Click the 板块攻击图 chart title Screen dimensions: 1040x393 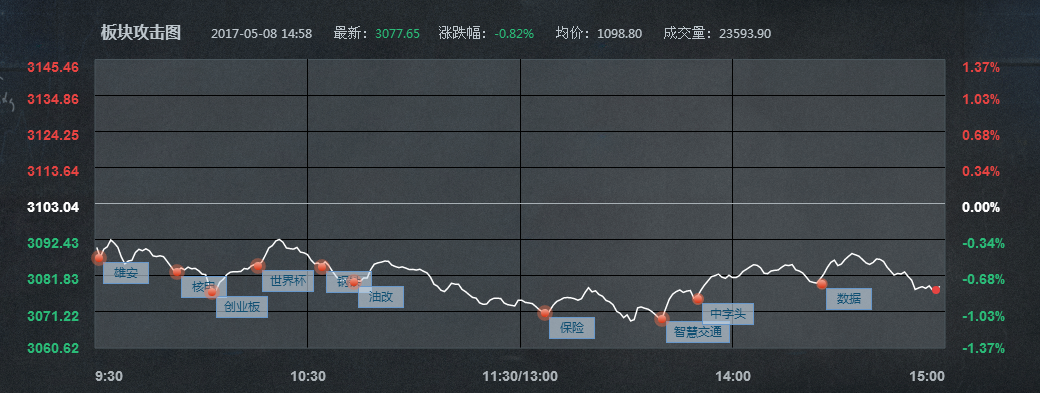tap(141, 32)
